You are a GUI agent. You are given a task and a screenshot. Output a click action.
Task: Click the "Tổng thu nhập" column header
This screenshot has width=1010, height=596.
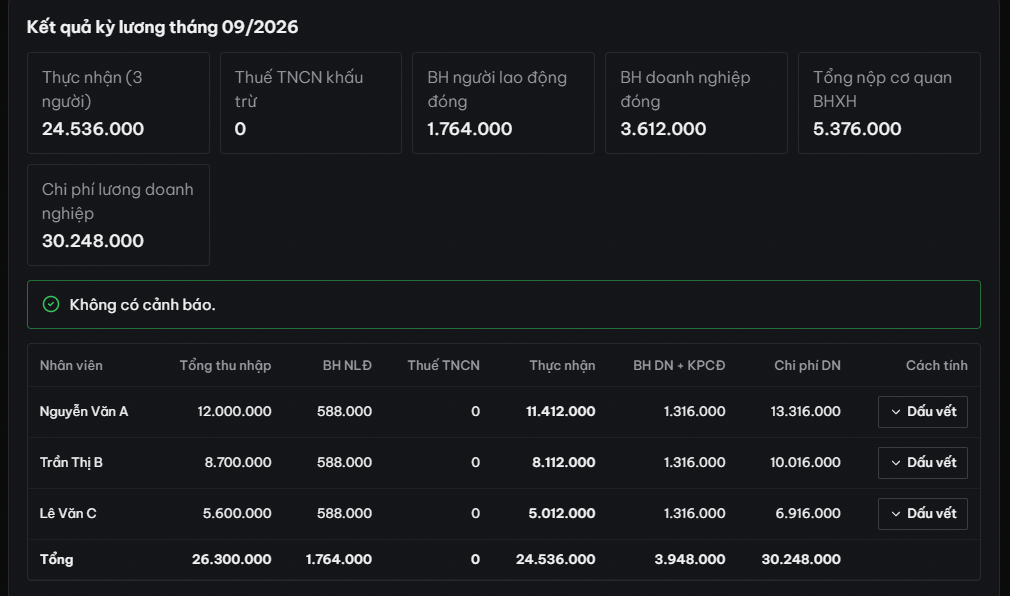click(225, 365)
